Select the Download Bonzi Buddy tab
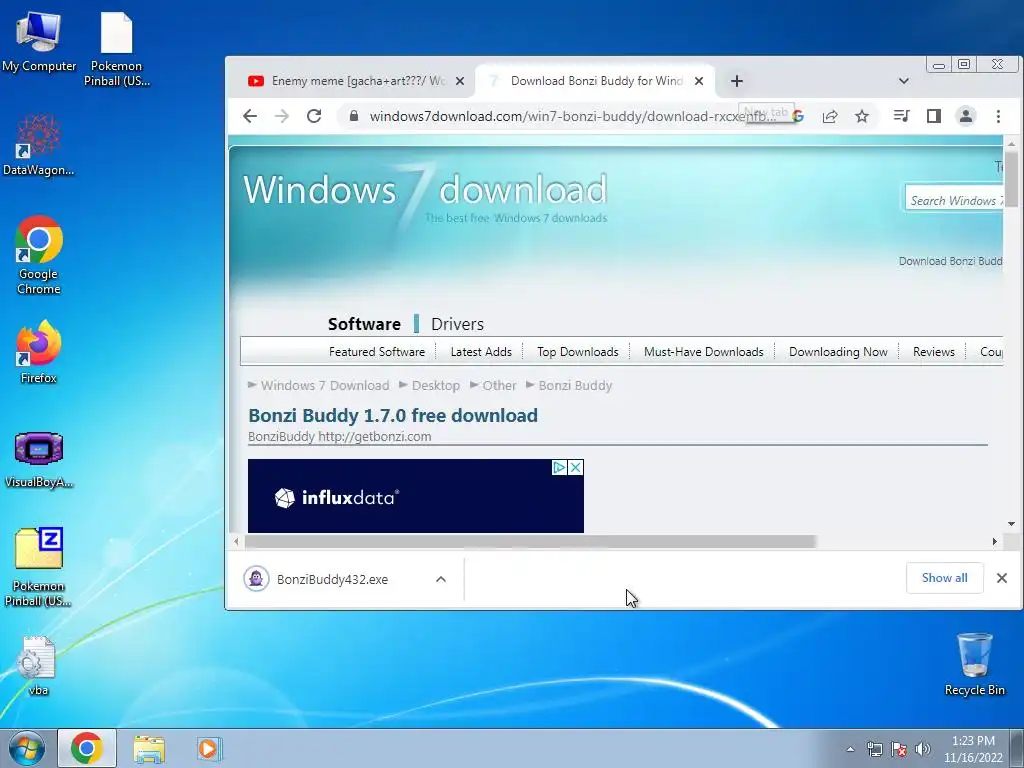 [594, 81]
